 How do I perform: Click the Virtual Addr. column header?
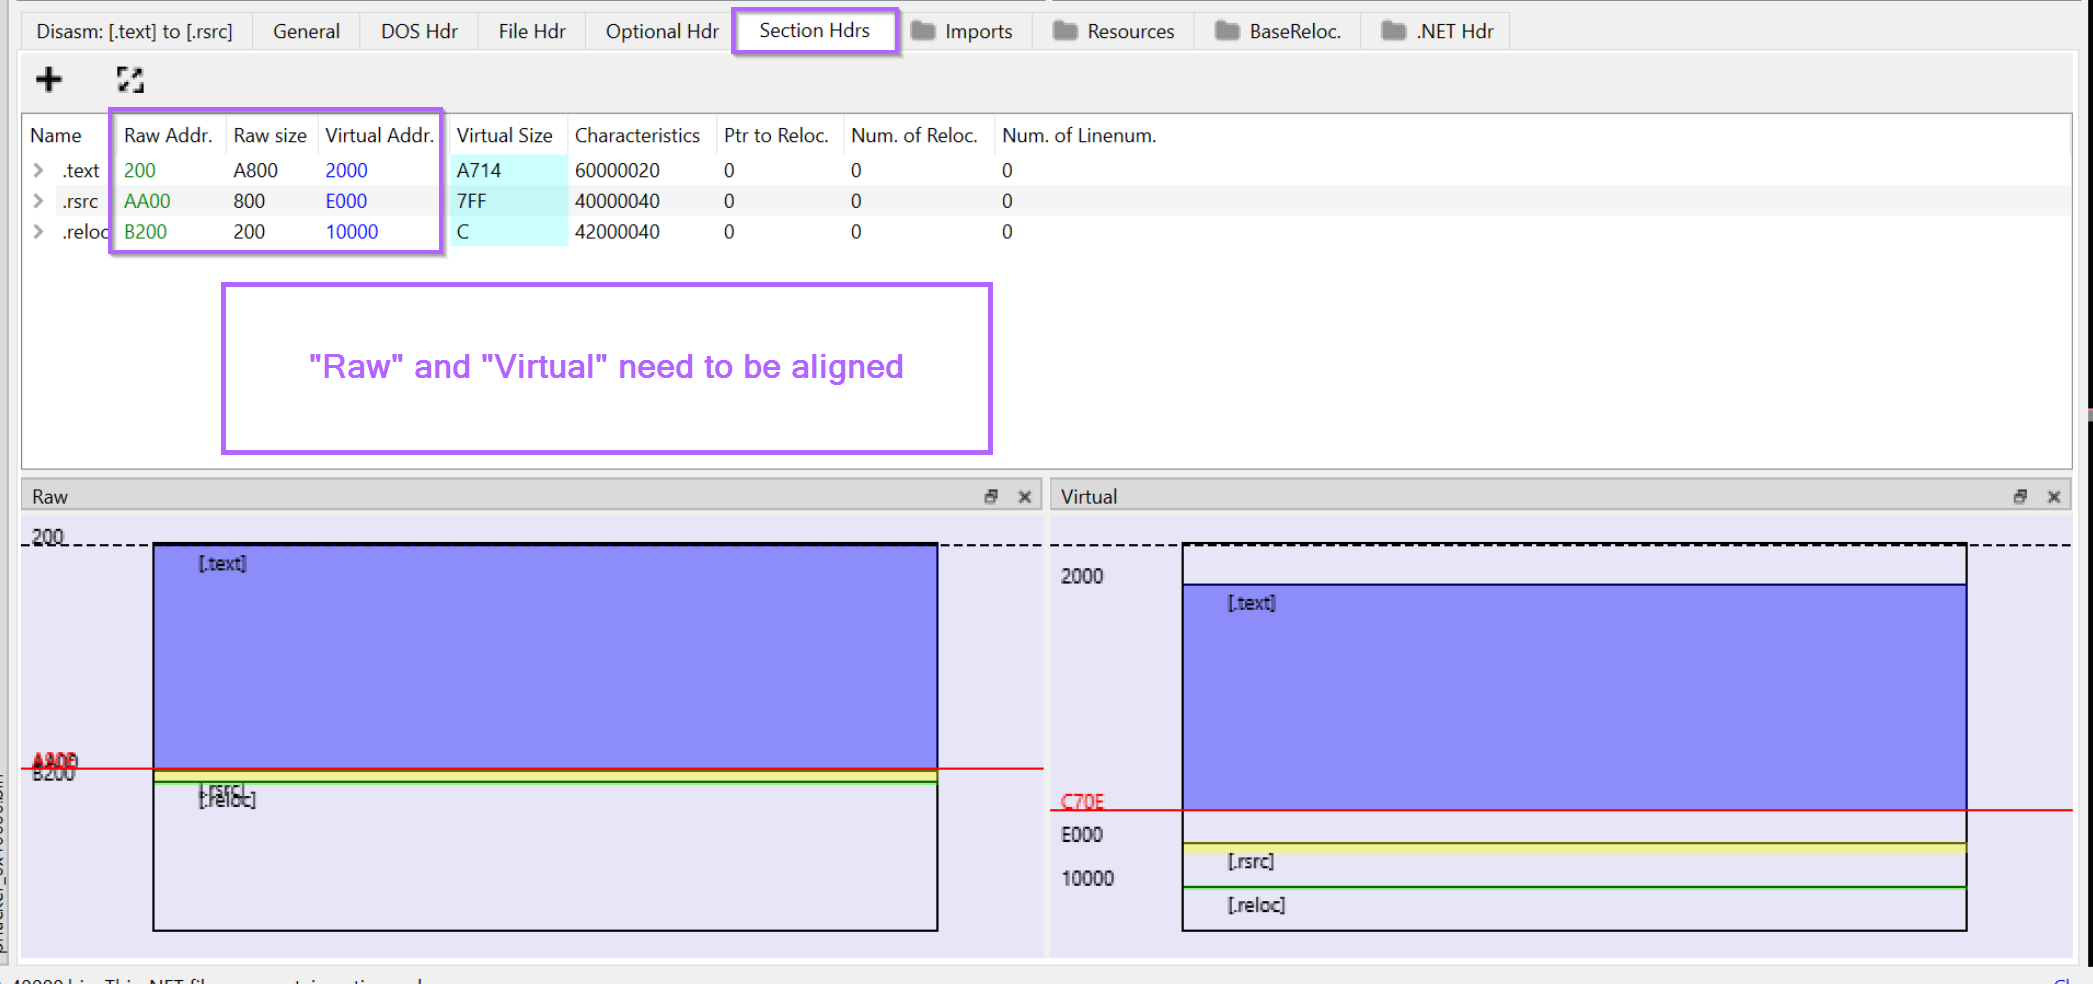(379, 135)
